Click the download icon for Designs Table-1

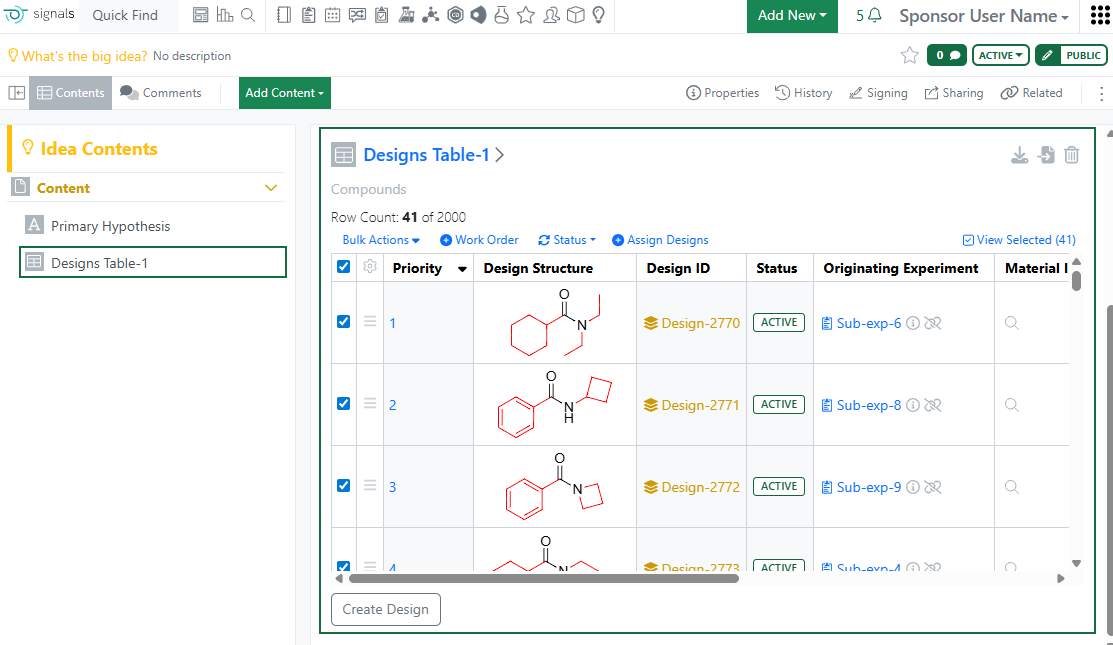[1019, 155]
